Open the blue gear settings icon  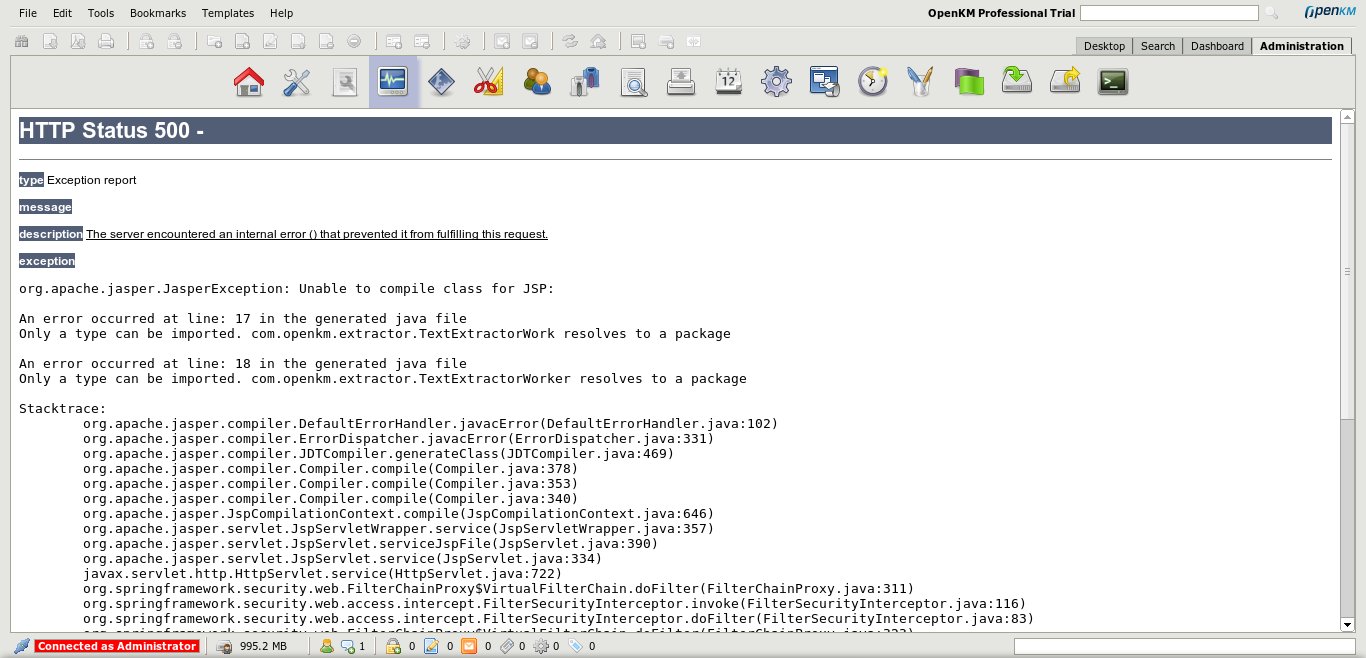pyautogui.click(x=777, y=82)
